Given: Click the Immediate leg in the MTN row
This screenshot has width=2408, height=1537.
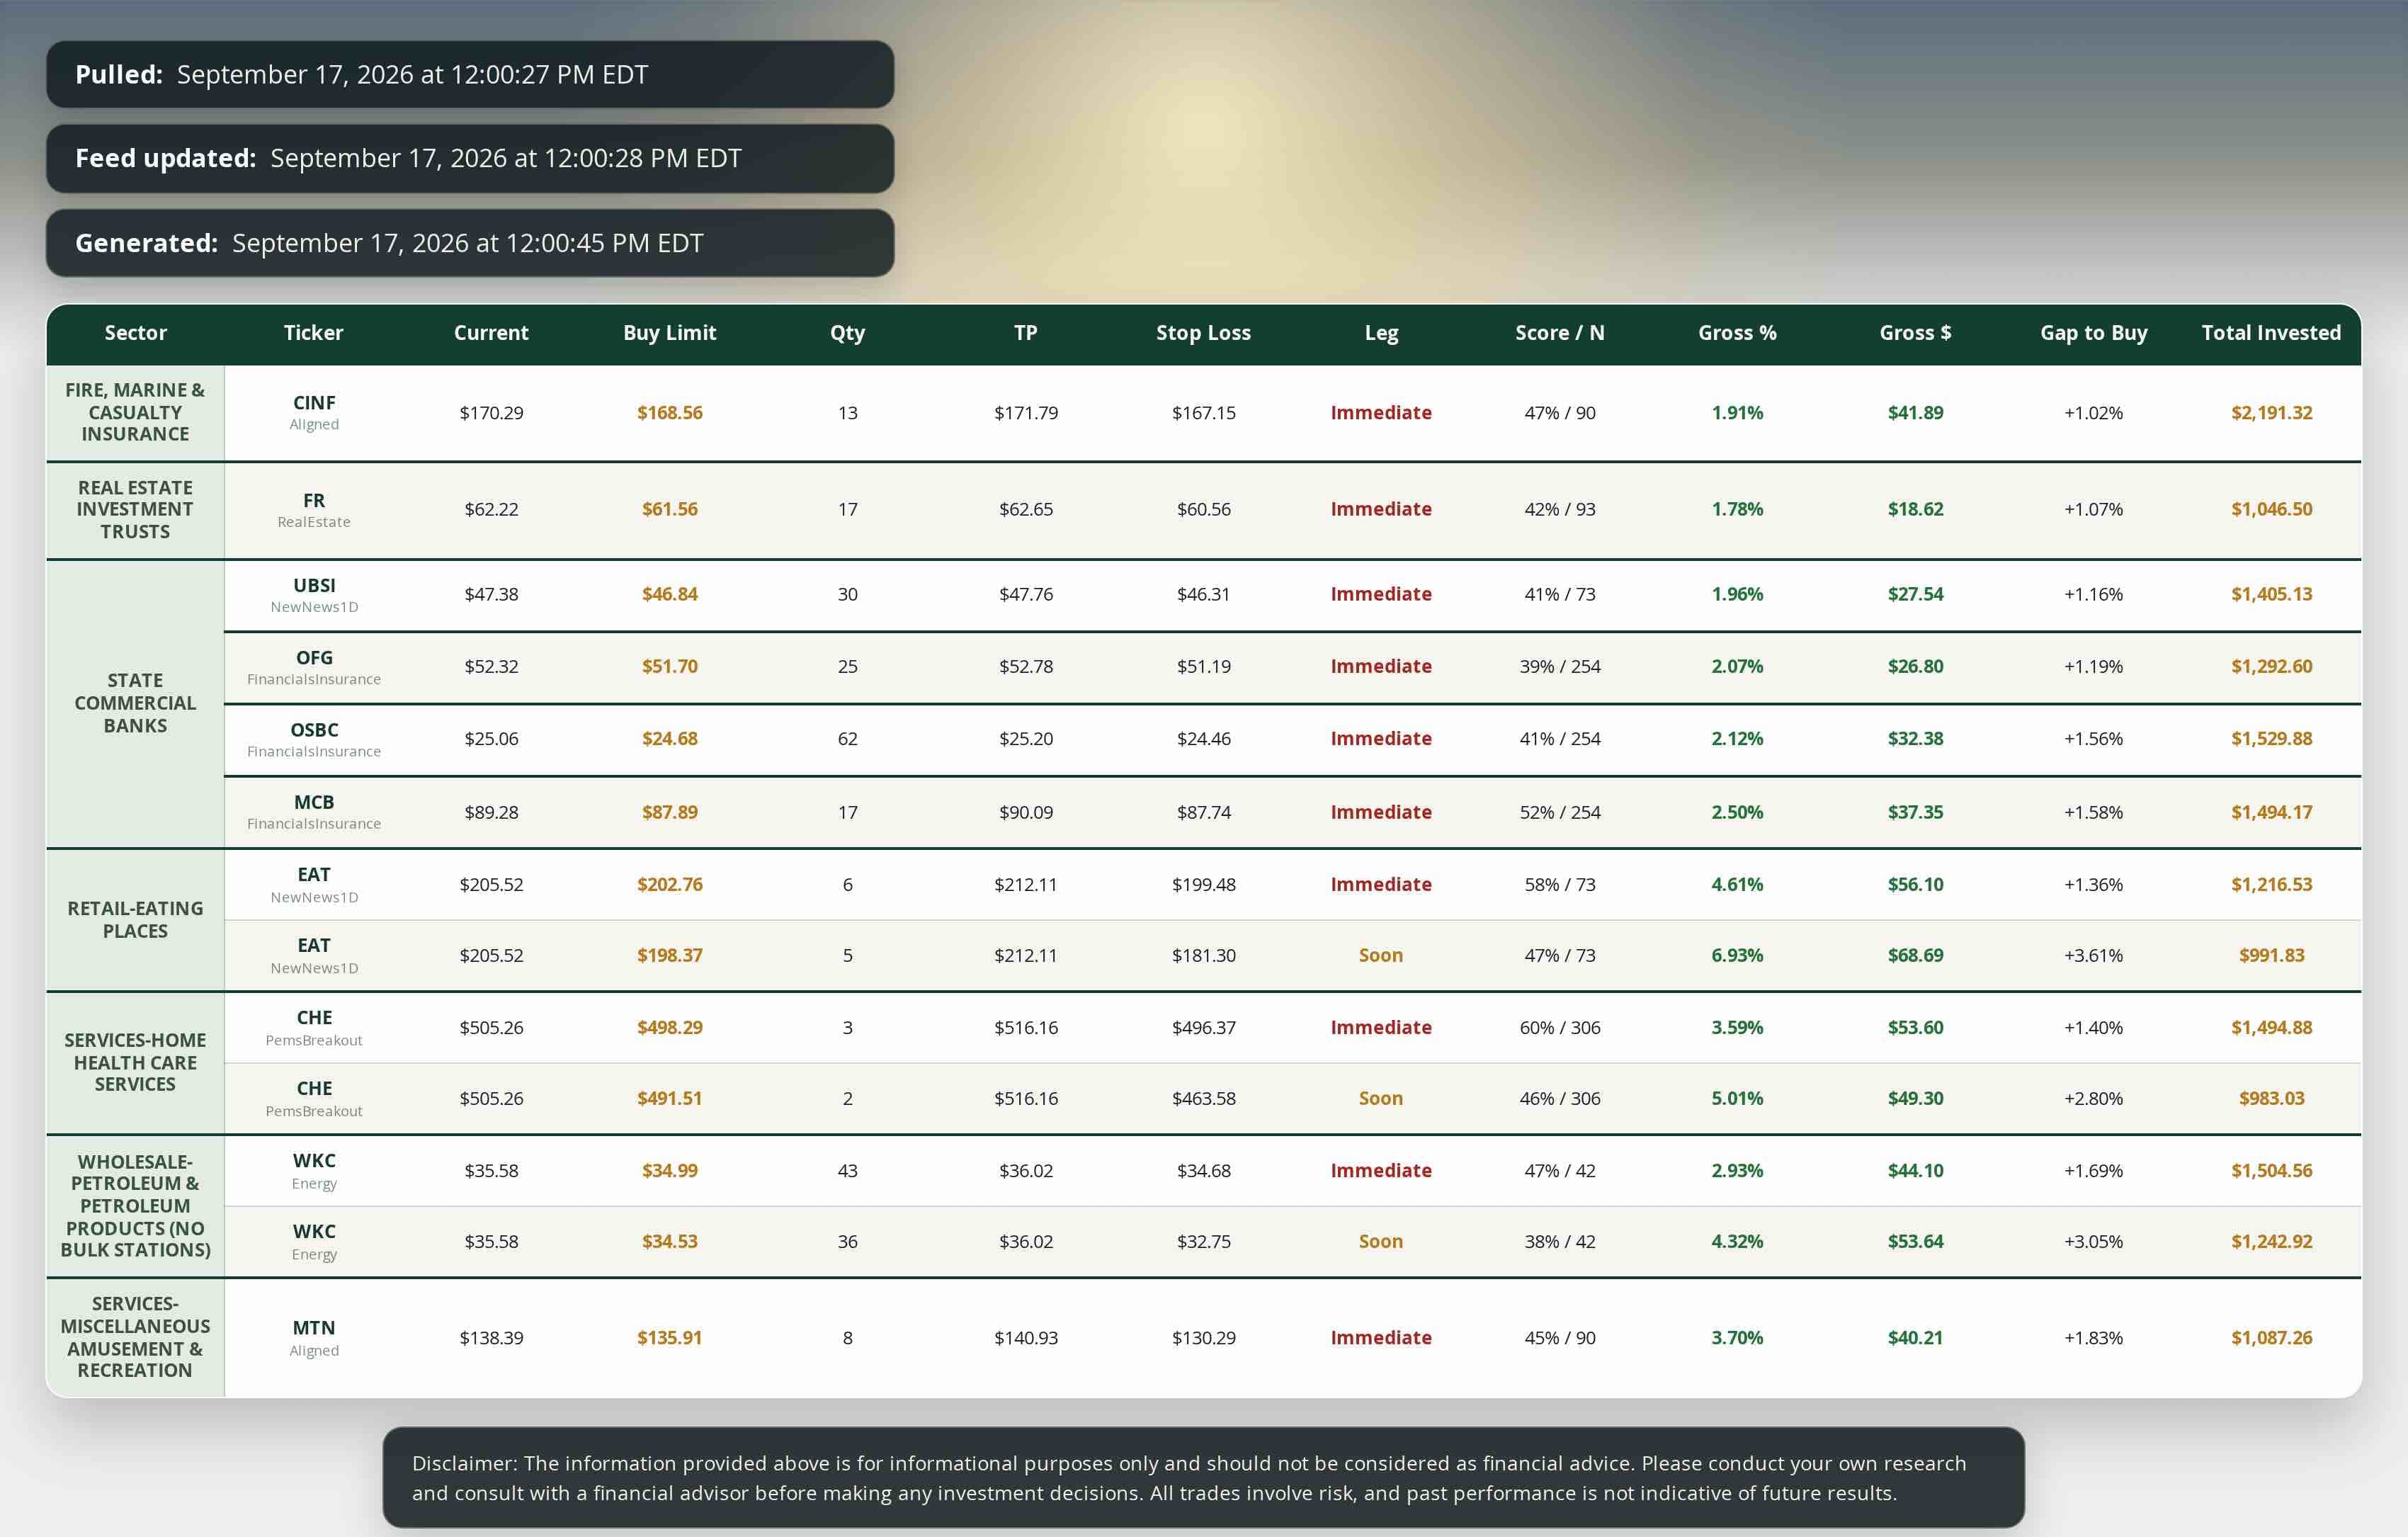Looking at the screenshot, I should click(x=1381, y=1337).
